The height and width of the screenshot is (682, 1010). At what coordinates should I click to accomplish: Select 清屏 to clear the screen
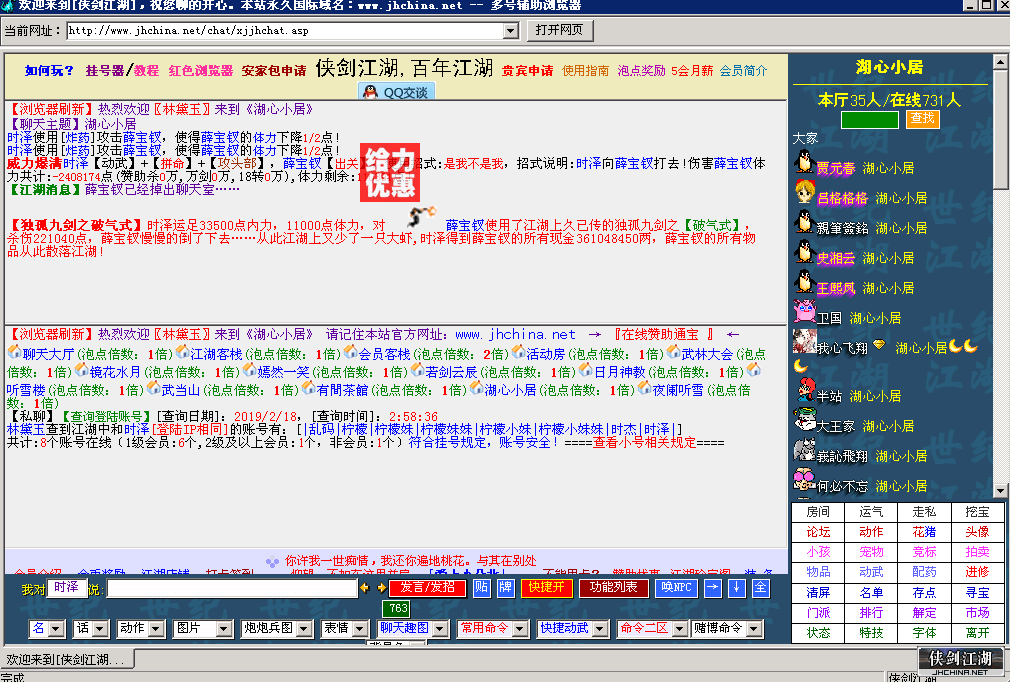click(x=818, y=592)
